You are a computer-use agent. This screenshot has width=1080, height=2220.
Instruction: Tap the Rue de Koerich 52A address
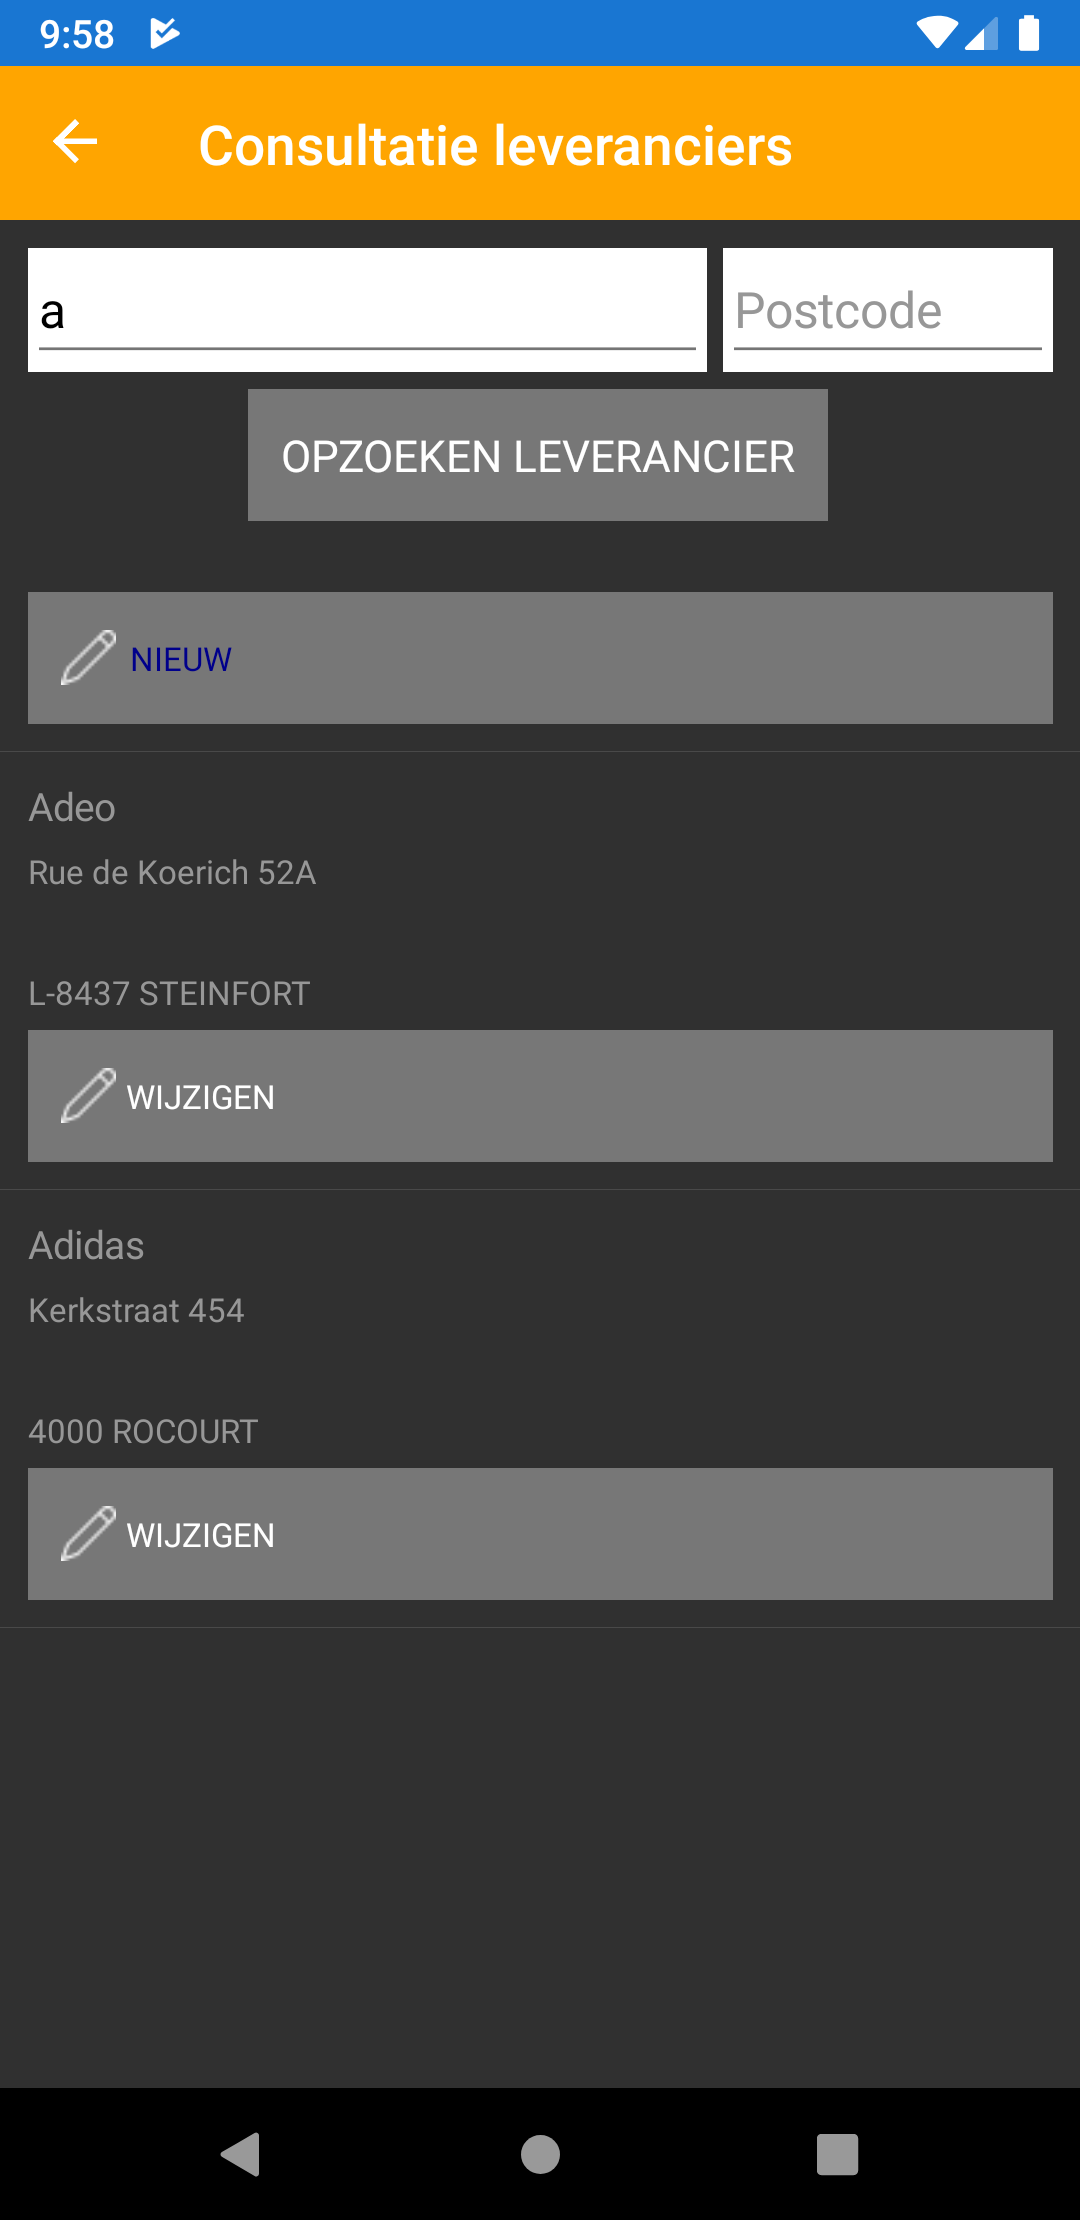172,873
